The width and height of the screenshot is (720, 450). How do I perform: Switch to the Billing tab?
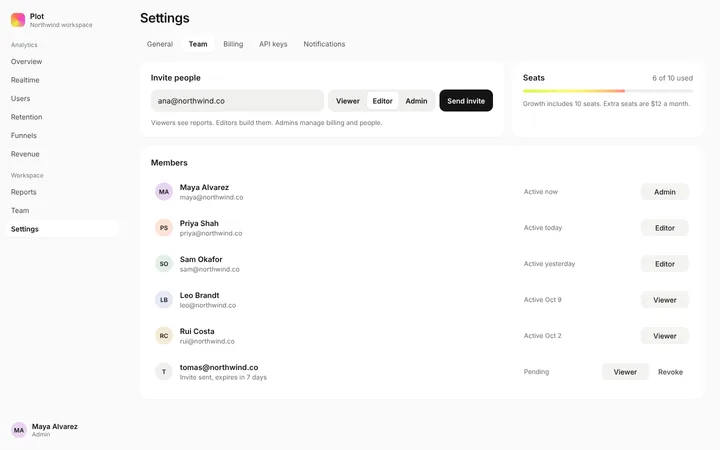coord(233,44)
